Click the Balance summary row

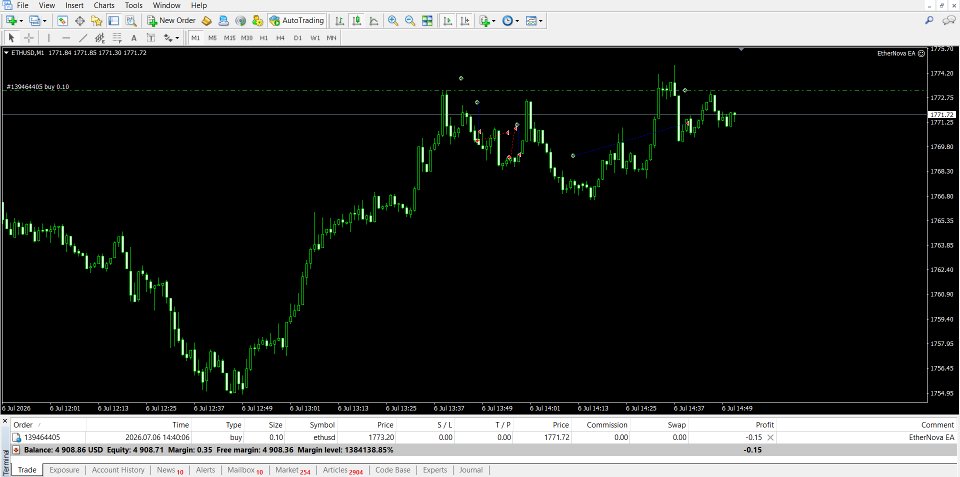[x=484, y=449]
